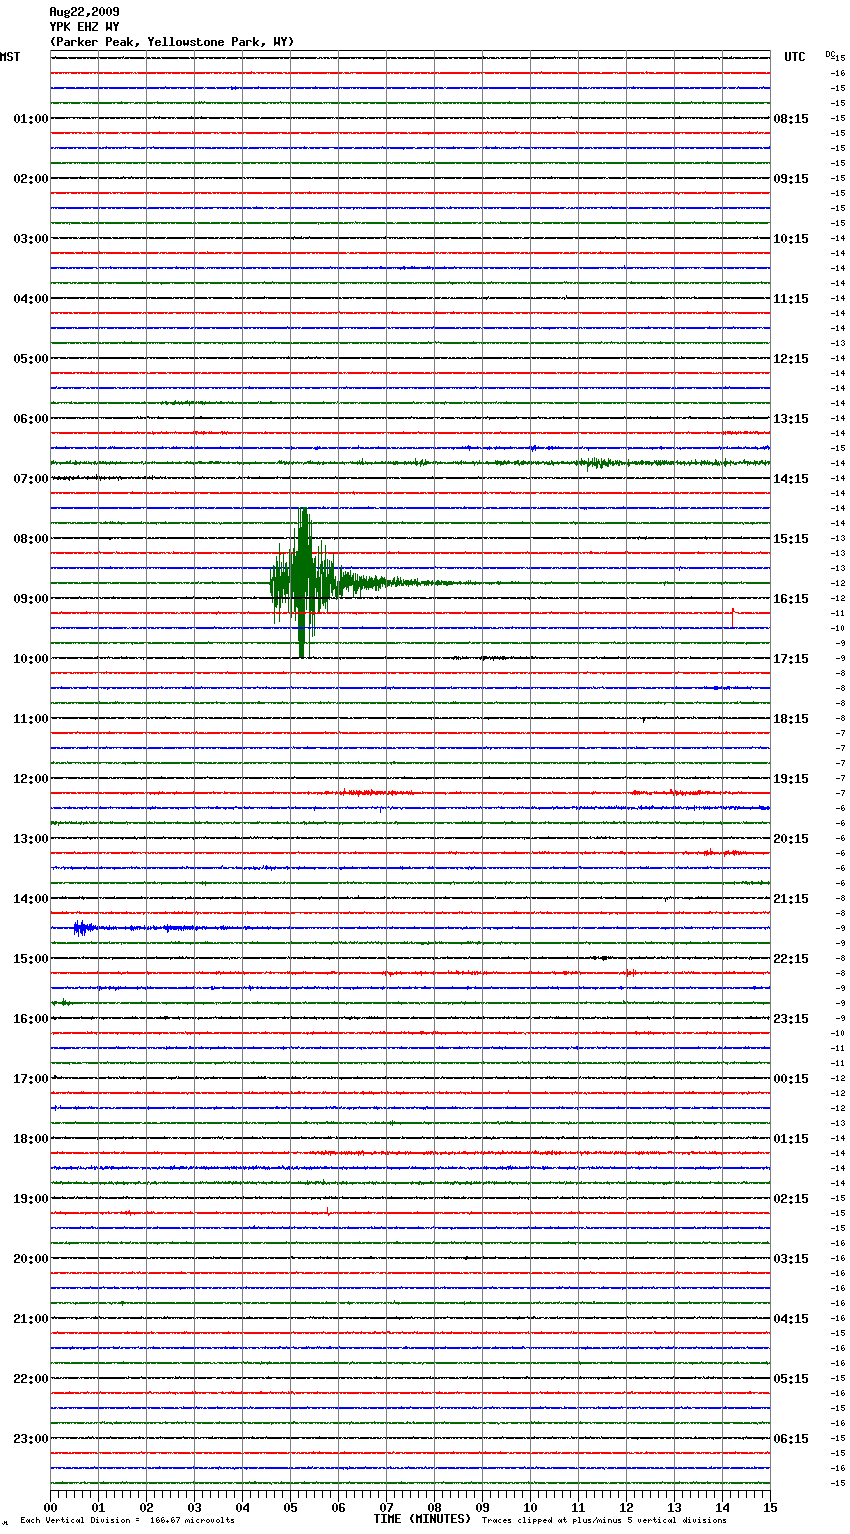The width and height of the screenshot is (850, 1534).
Task: Click the date heading Aug22,2009
Action: (84, 12)
